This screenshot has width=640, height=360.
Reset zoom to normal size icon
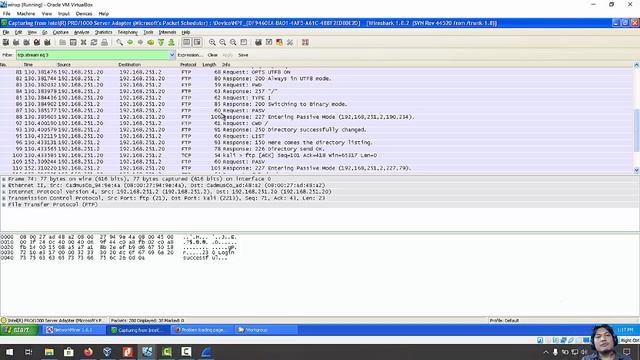click(x=233, y=42)
